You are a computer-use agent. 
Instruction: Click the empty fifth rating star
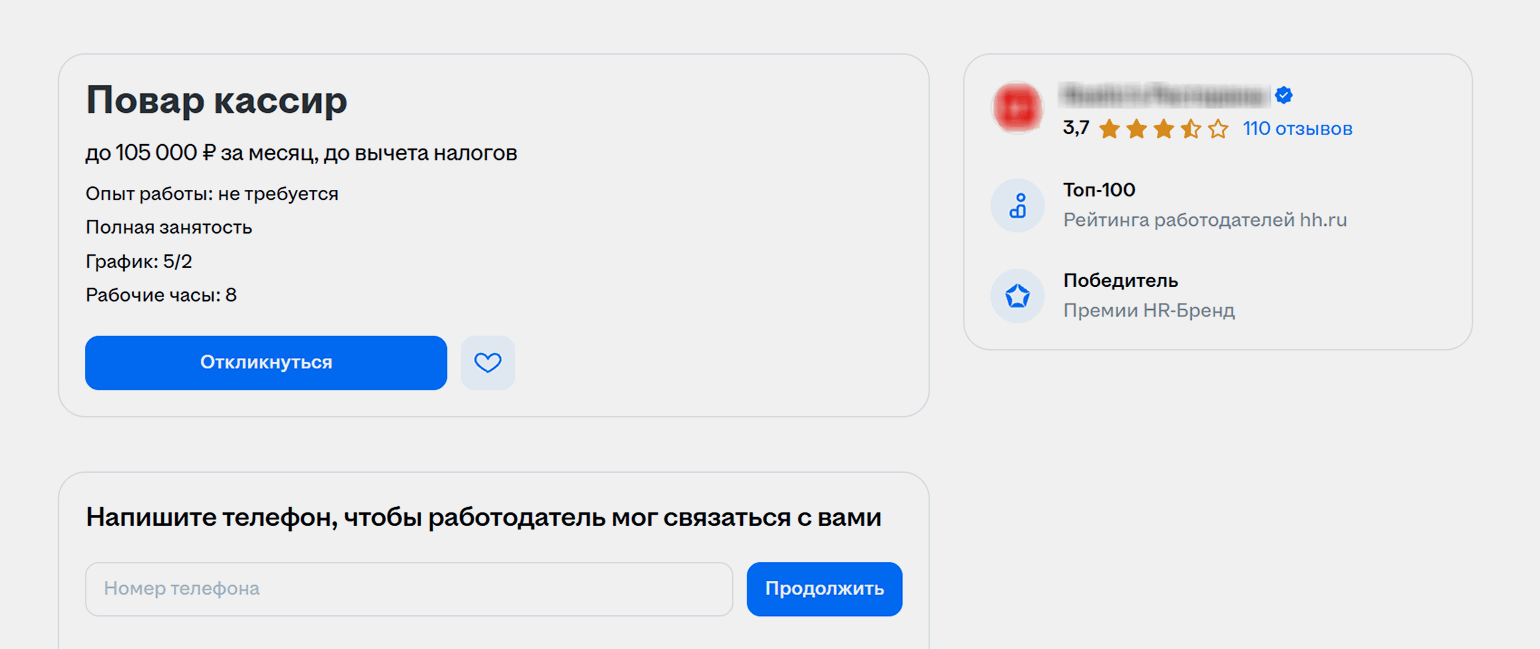point(1217,129)
